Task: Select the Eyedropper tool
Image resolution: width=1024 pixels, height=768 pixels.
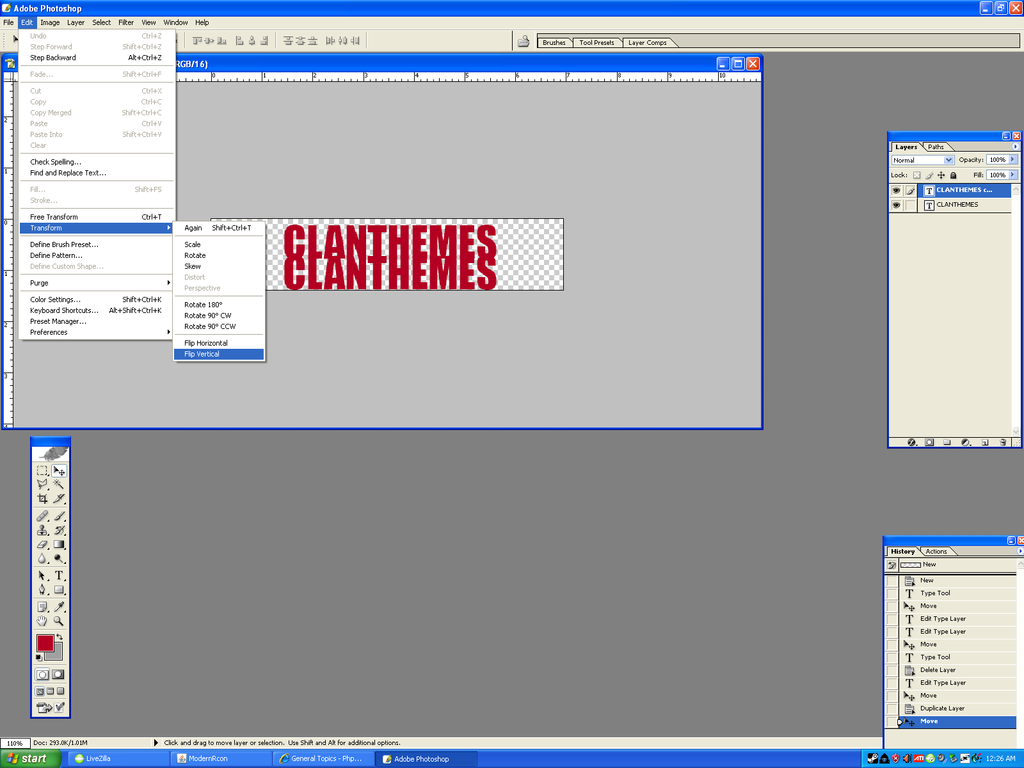Action: coord(59,607)
